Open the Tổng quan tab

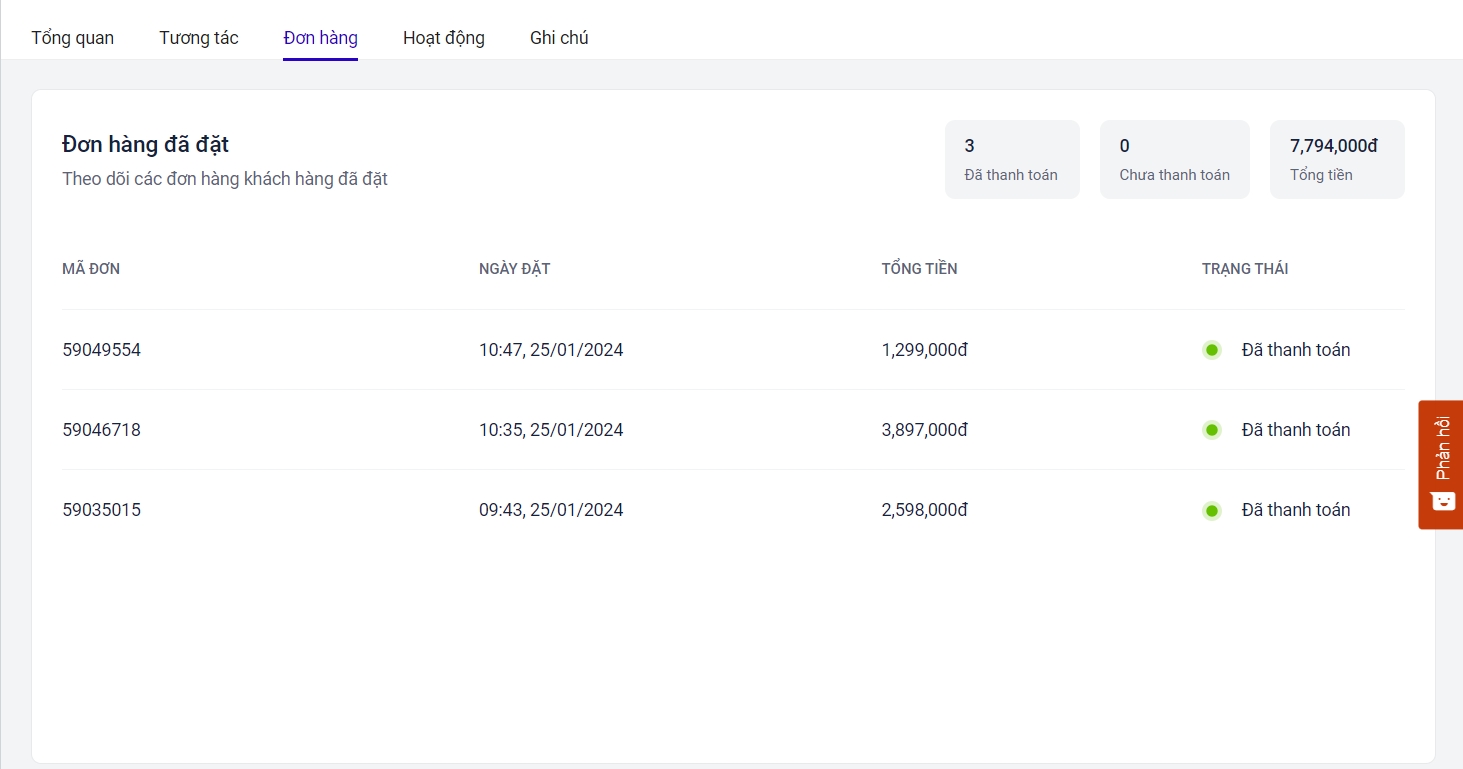[72, 38]
